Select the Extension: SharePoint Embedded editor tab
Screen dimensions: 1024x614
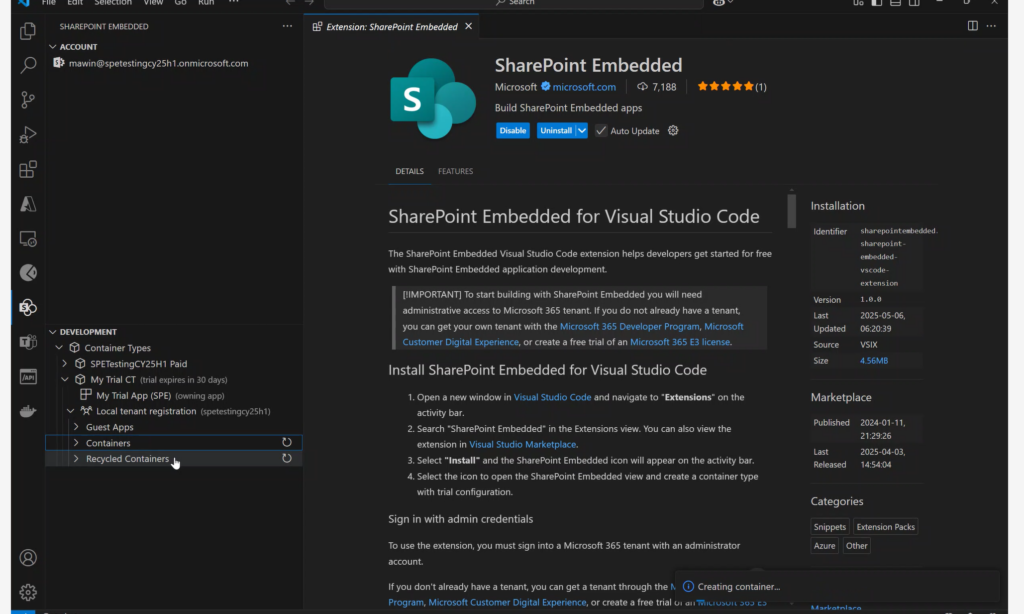point(392,26)
